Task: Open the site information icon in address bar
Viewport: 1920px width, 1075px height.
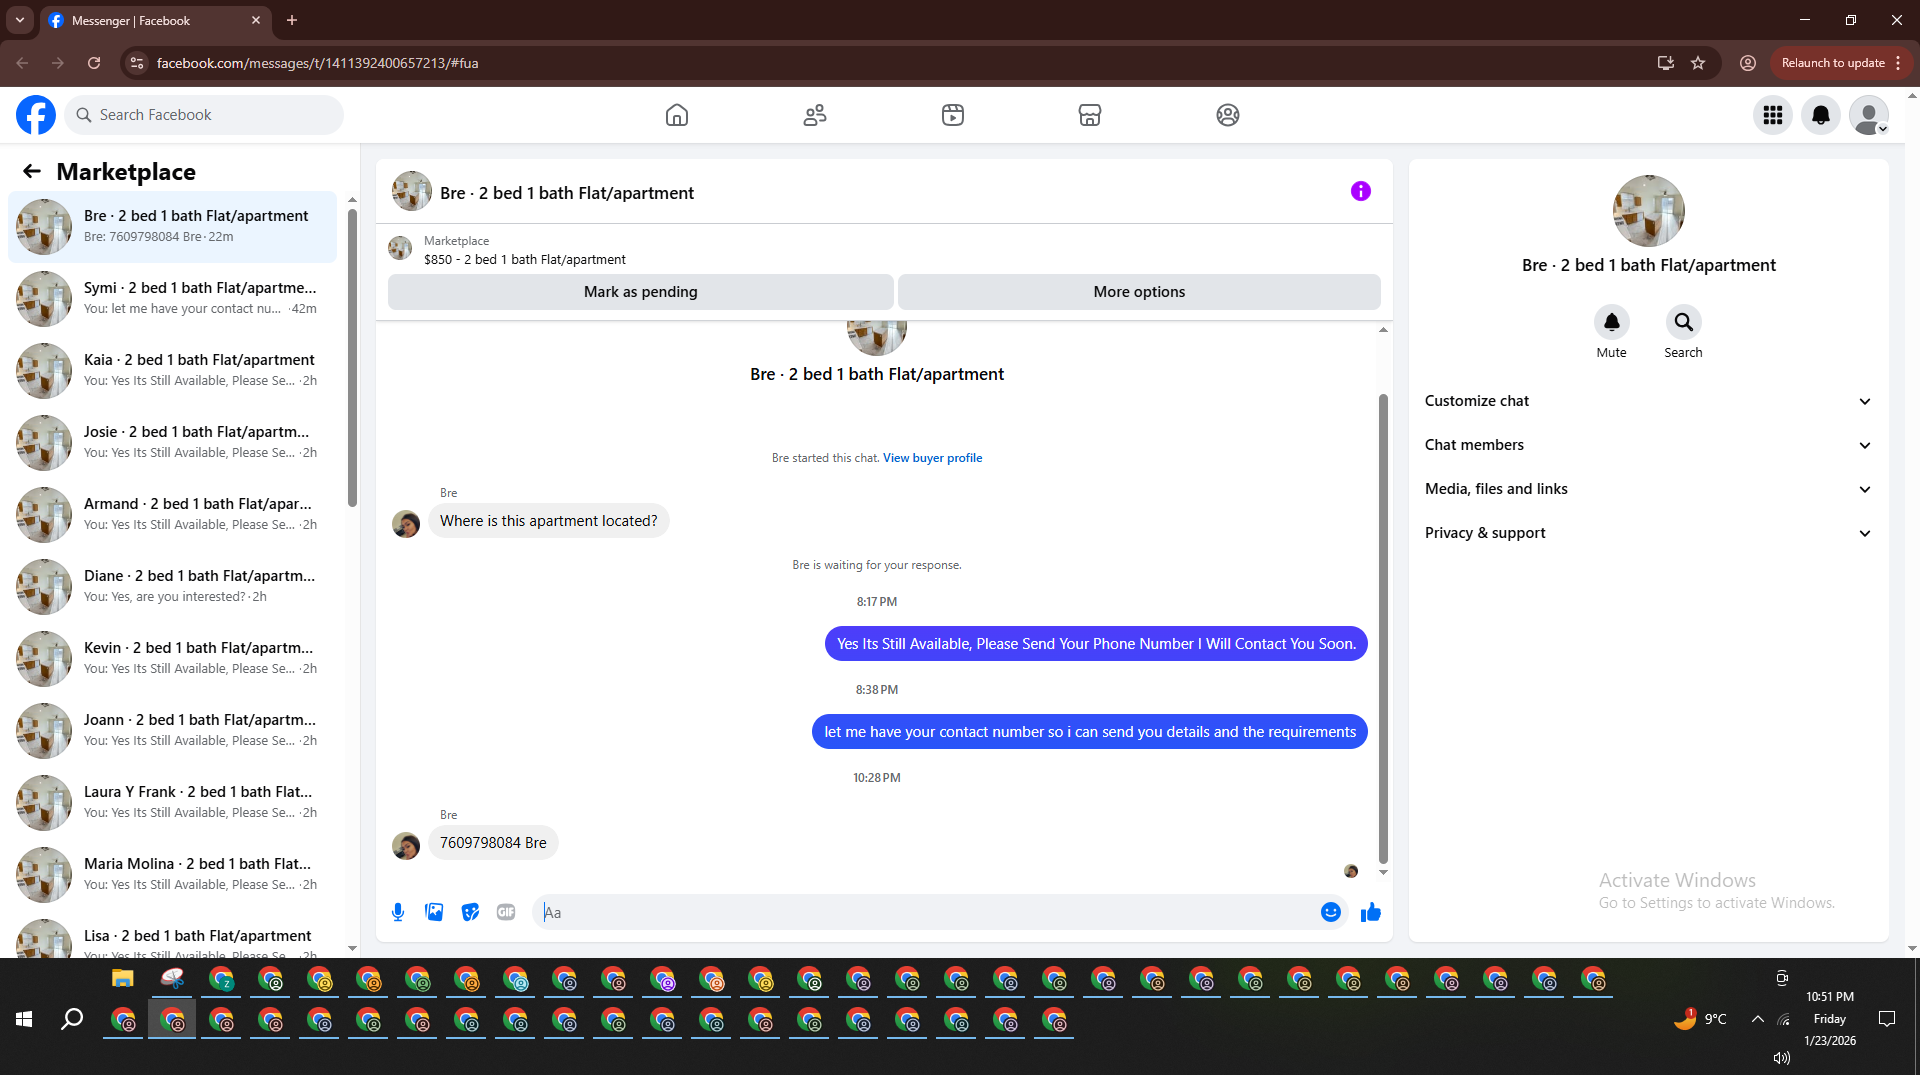Action: coord(137,63)
